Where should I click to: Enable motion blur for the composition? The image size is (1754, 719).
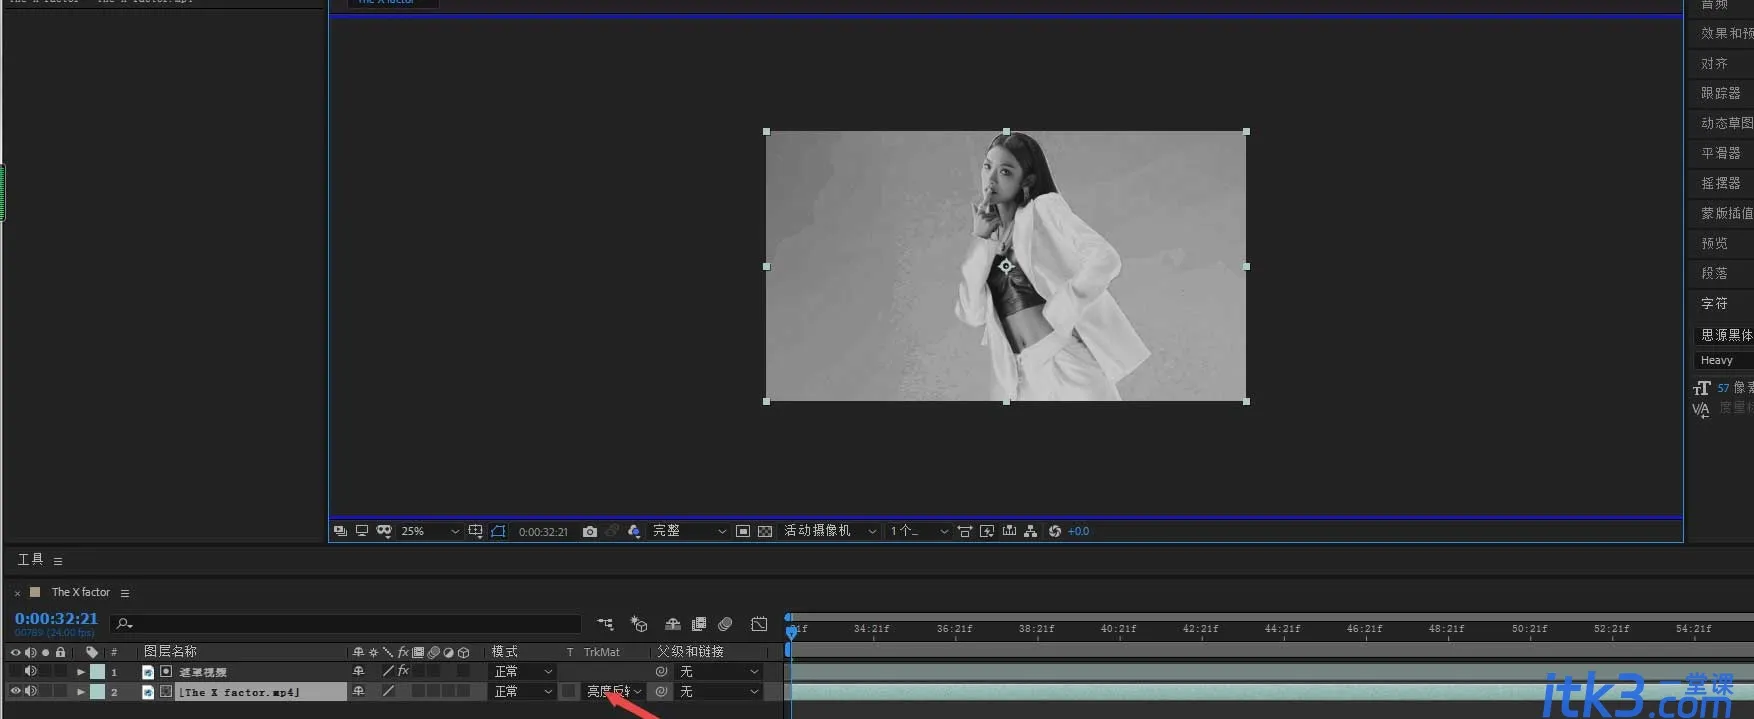(726, 624)
